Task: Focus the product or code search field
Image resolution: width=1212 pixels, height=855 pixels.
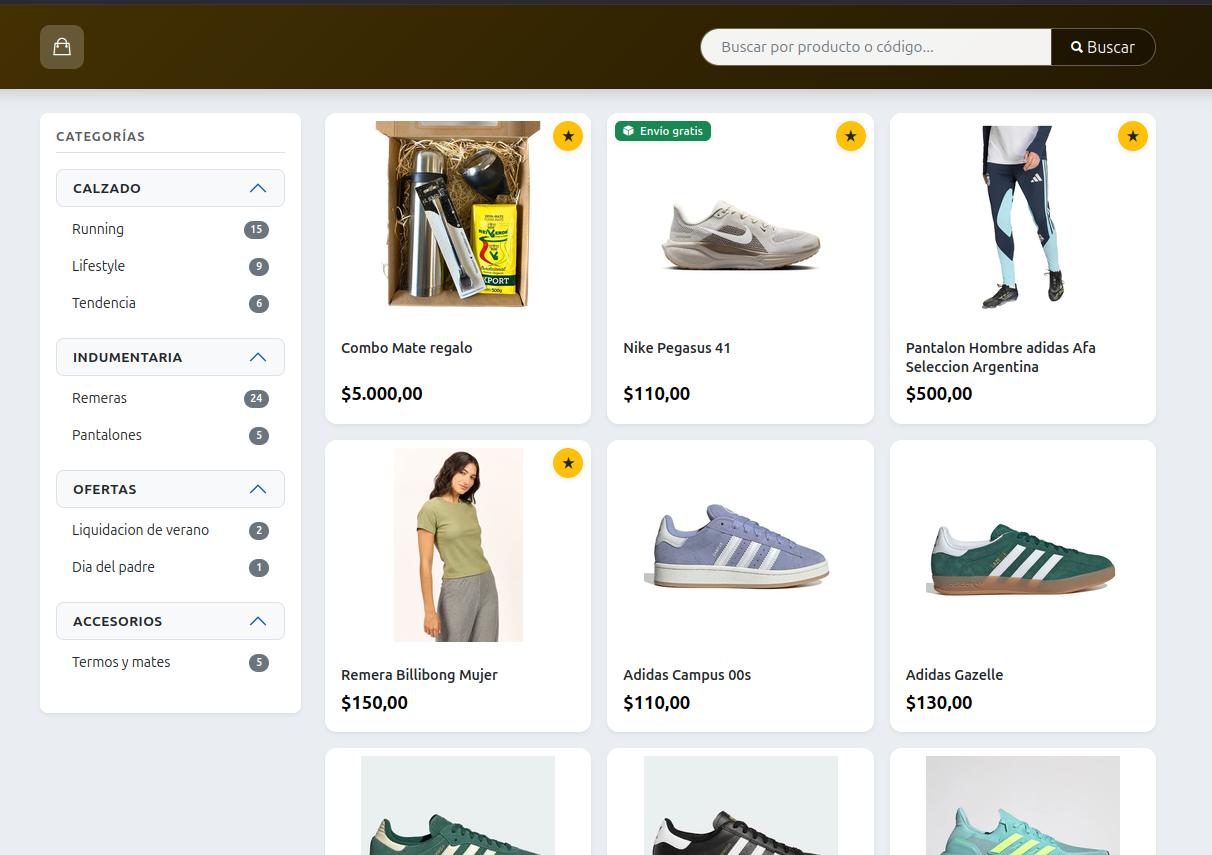Action: pos(876,47)
